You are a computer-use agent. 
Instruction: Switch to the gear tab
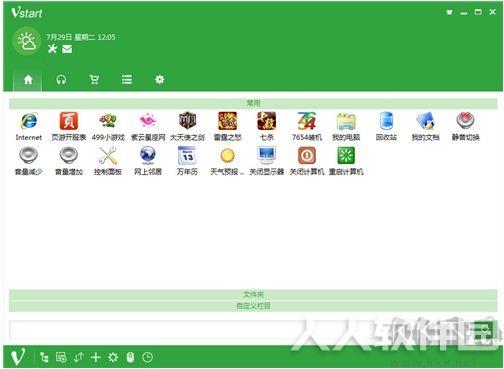[160, 80]
